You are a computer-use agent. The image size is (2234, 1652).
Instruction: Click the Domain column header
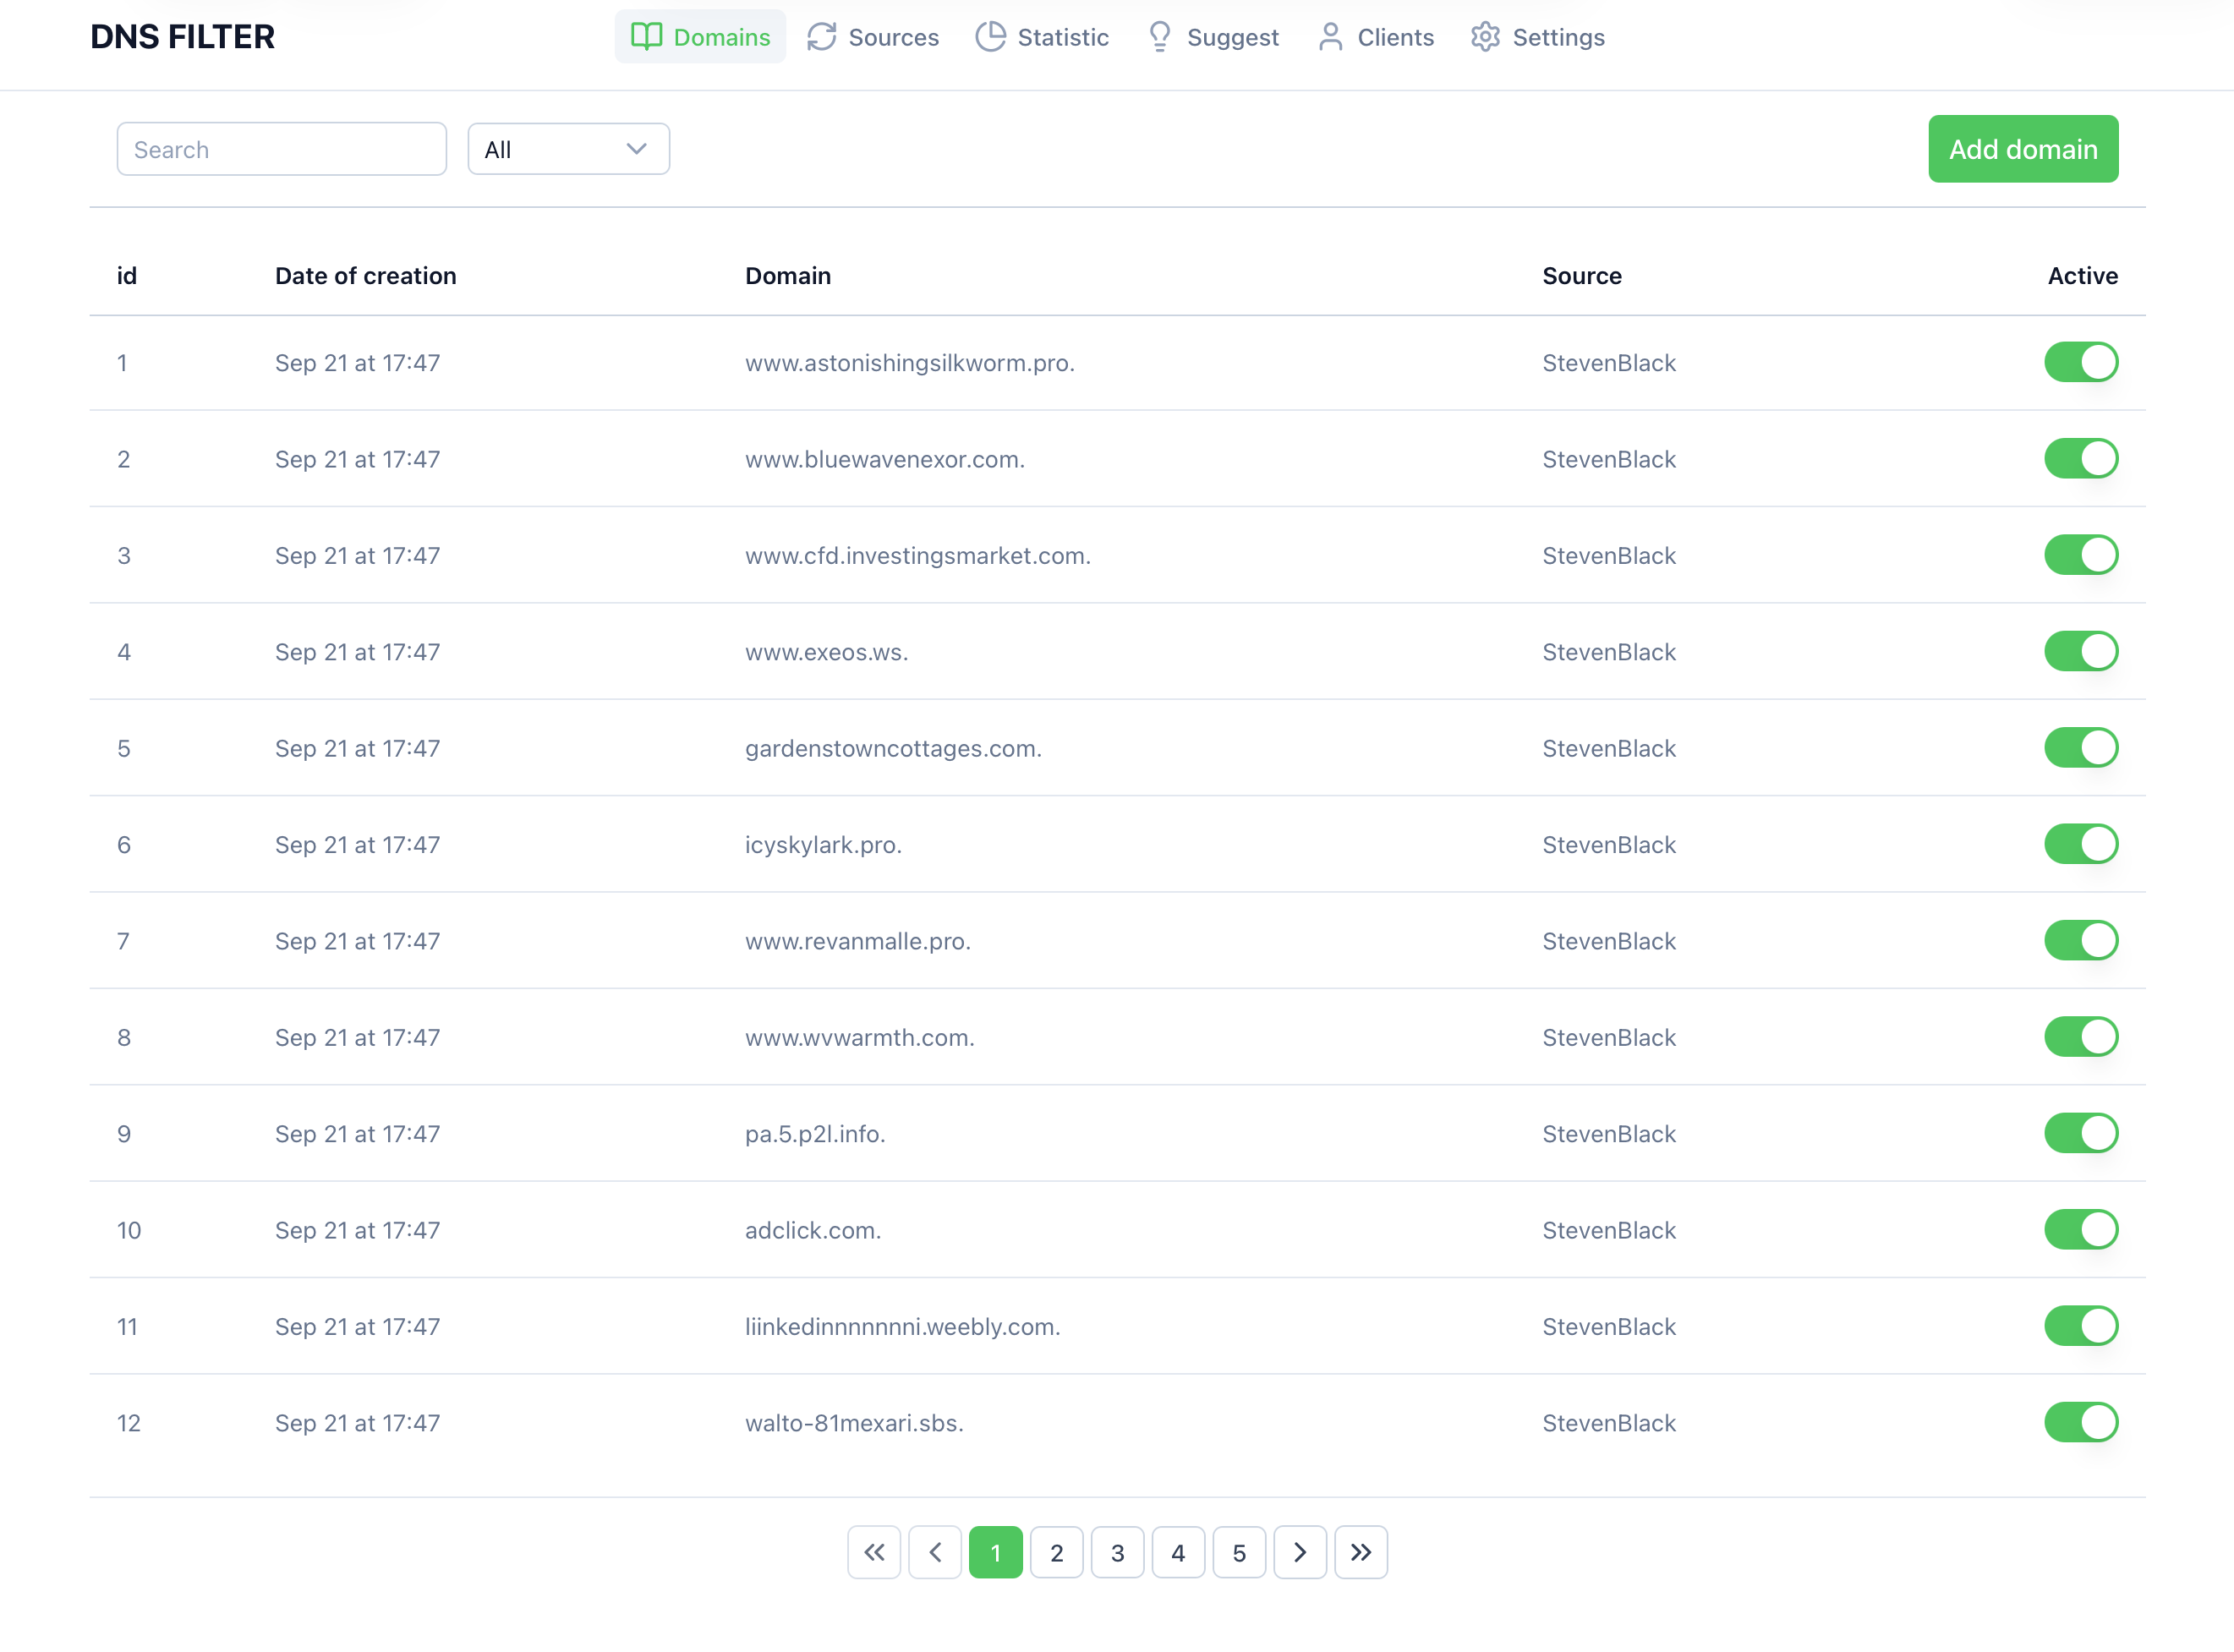(x=788, y=276)
